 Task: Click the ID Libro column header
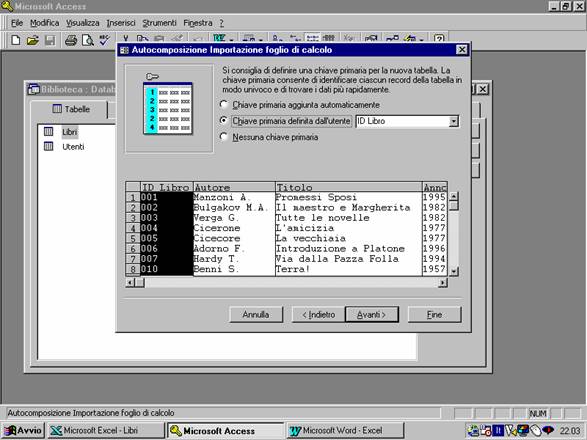(x=167, y=187)
